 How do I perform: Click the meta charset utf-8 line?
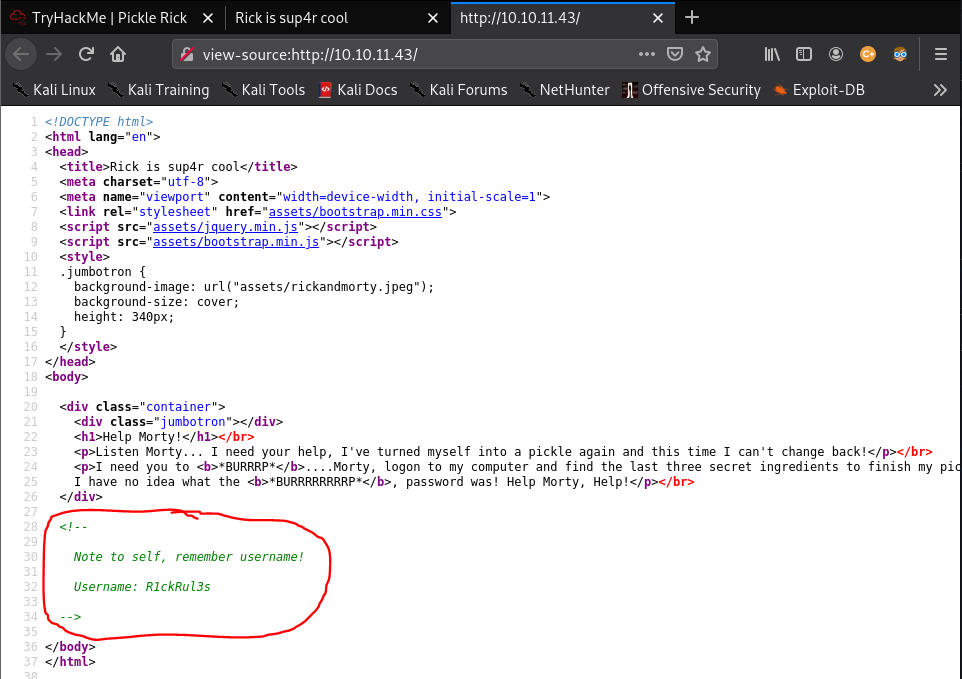coord(139,182)
